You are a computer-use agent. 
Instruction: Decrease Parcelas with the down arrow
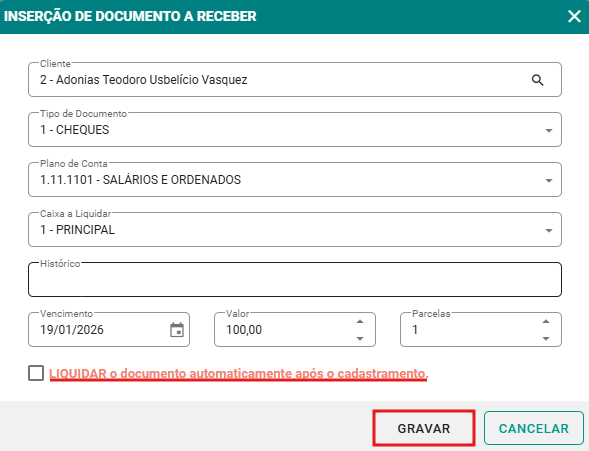(546, 338)
